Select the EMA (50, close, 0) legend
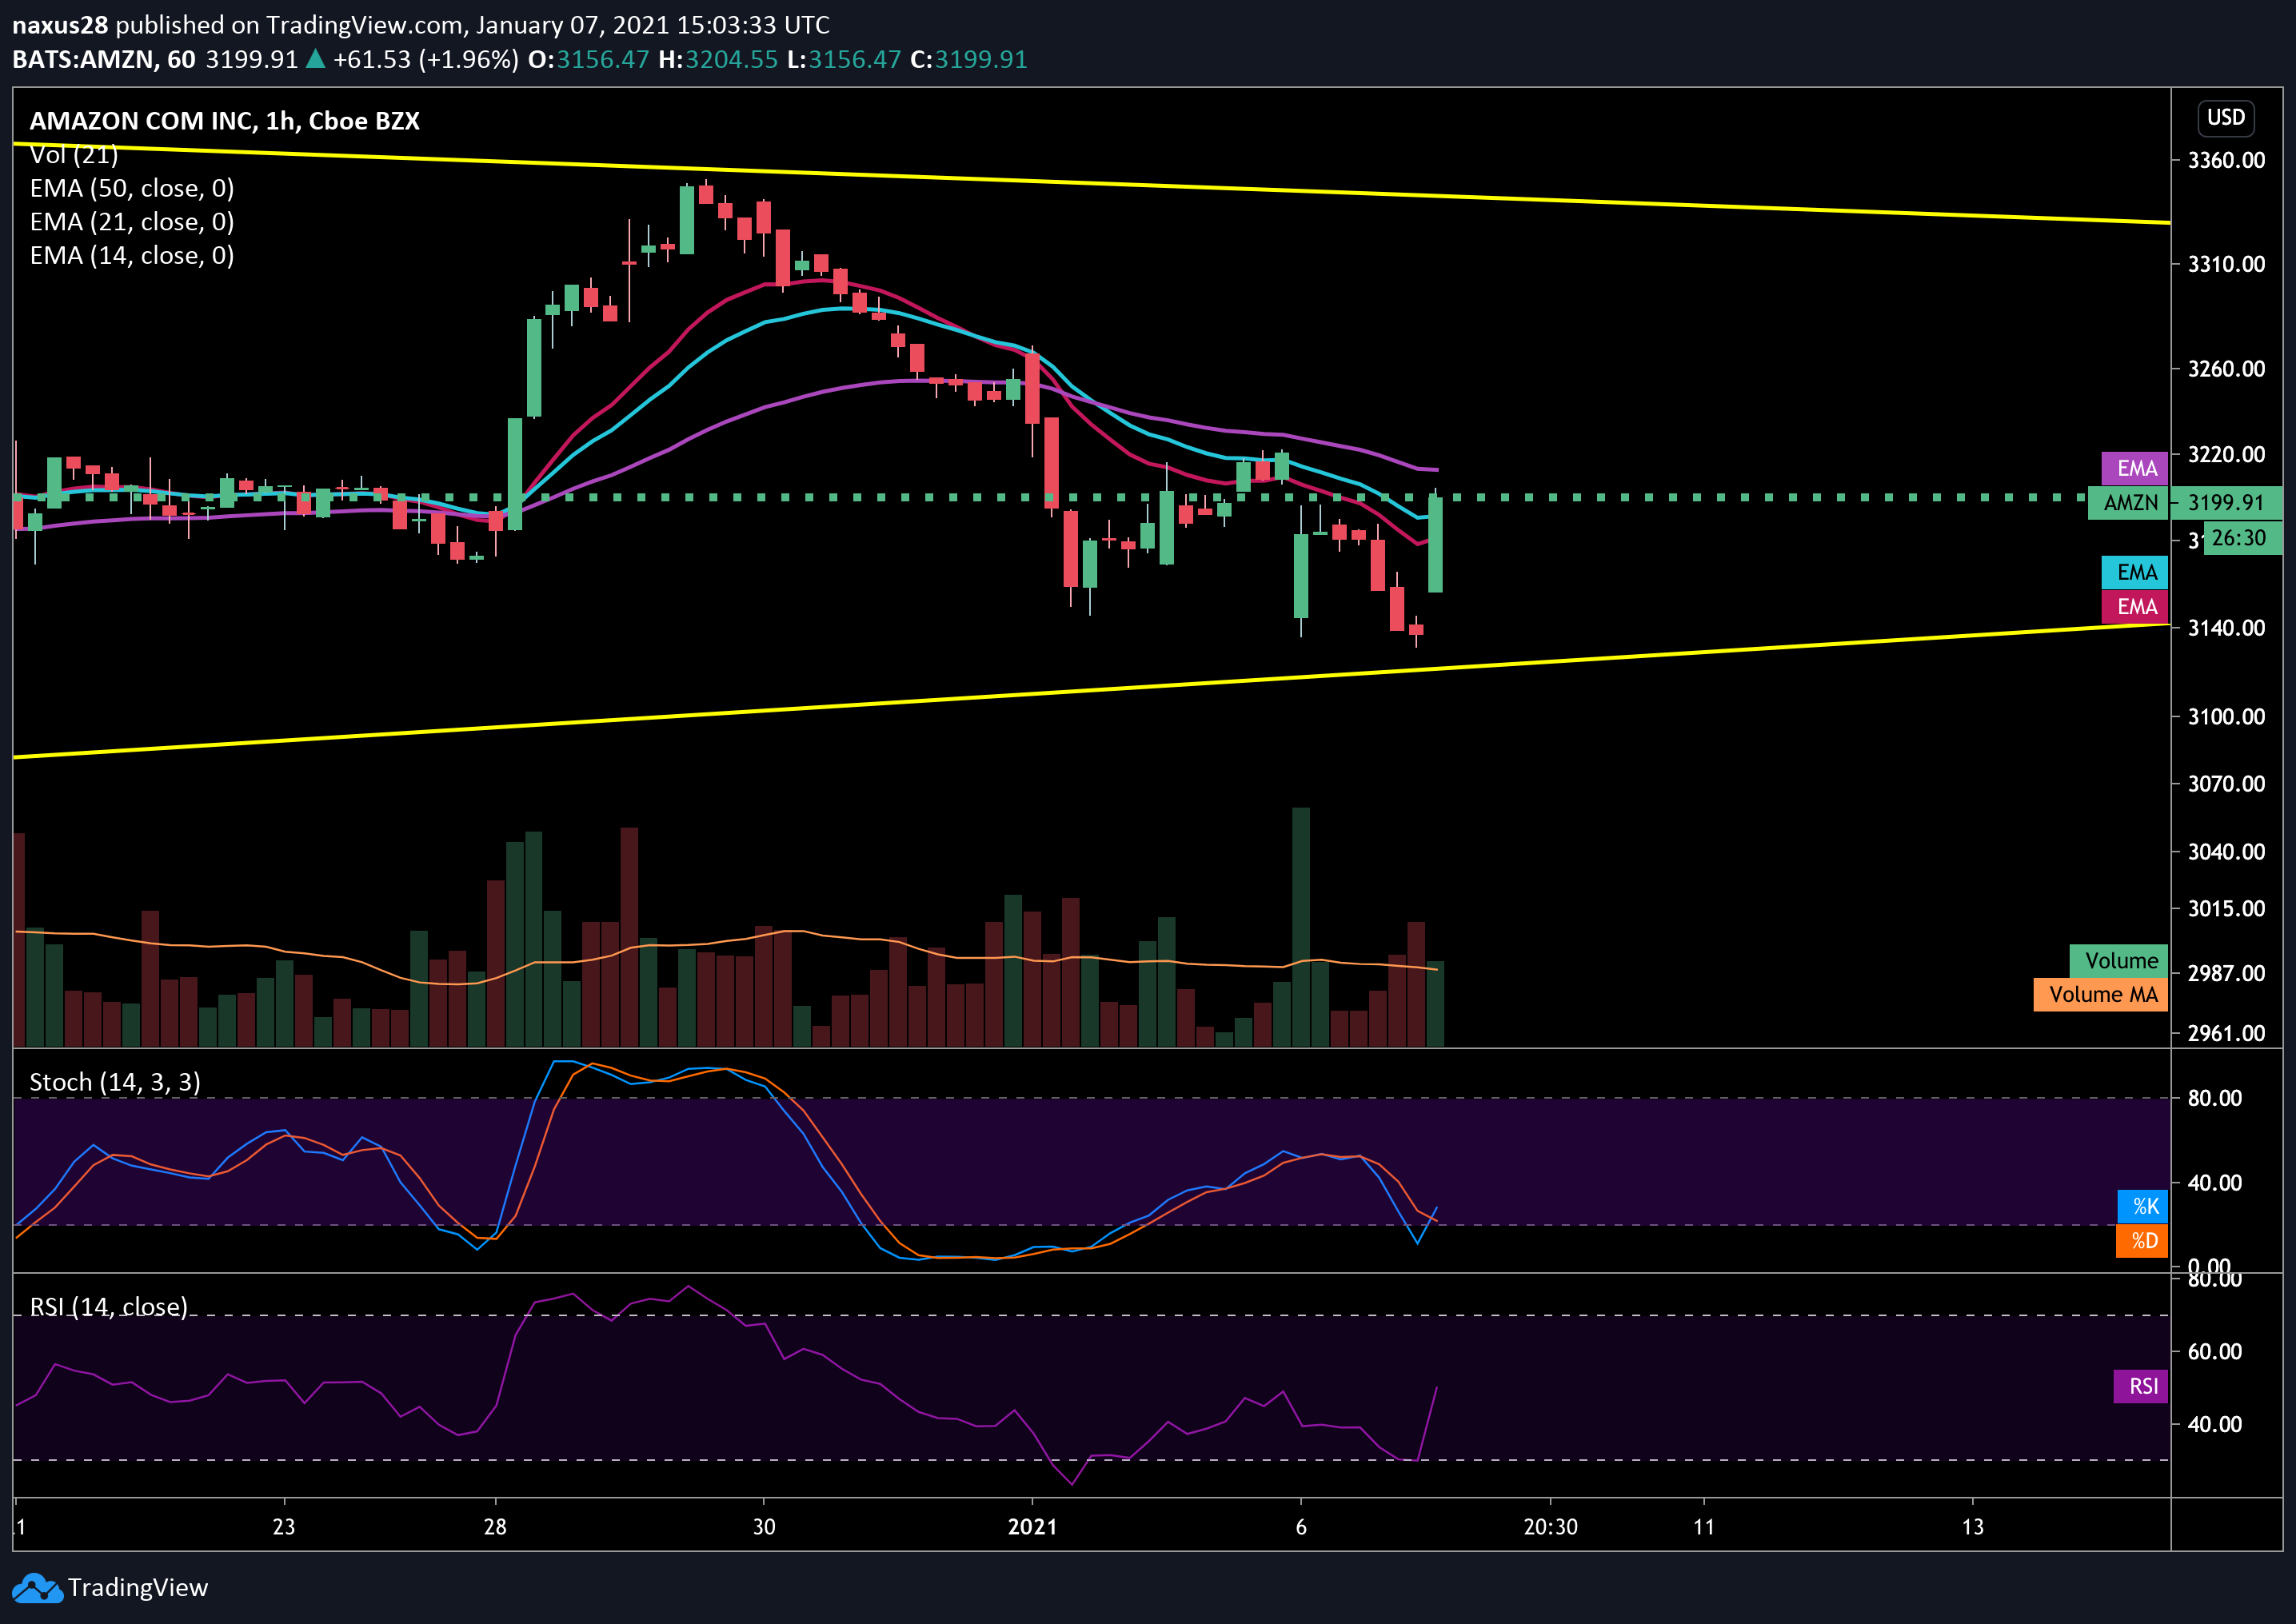The width and height of the screenshot is (2296, 1624). pyautogui.click(x=132, y=188)
